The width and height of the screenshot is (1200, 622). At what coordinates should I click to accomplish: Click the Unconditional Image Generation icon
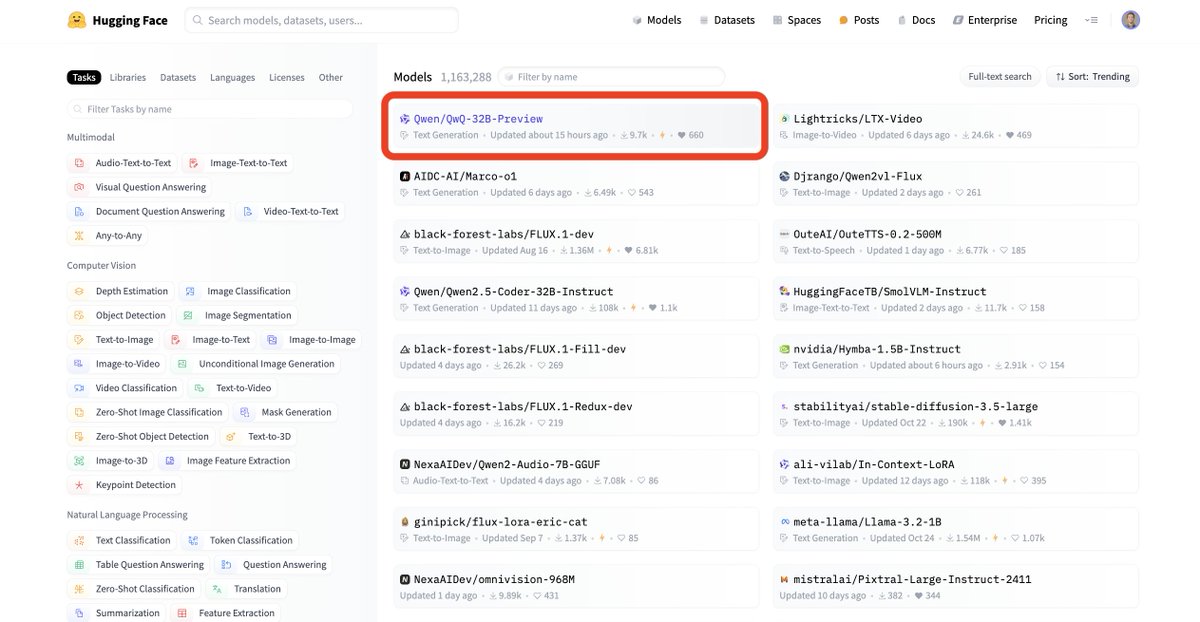[x=183, y=364]
